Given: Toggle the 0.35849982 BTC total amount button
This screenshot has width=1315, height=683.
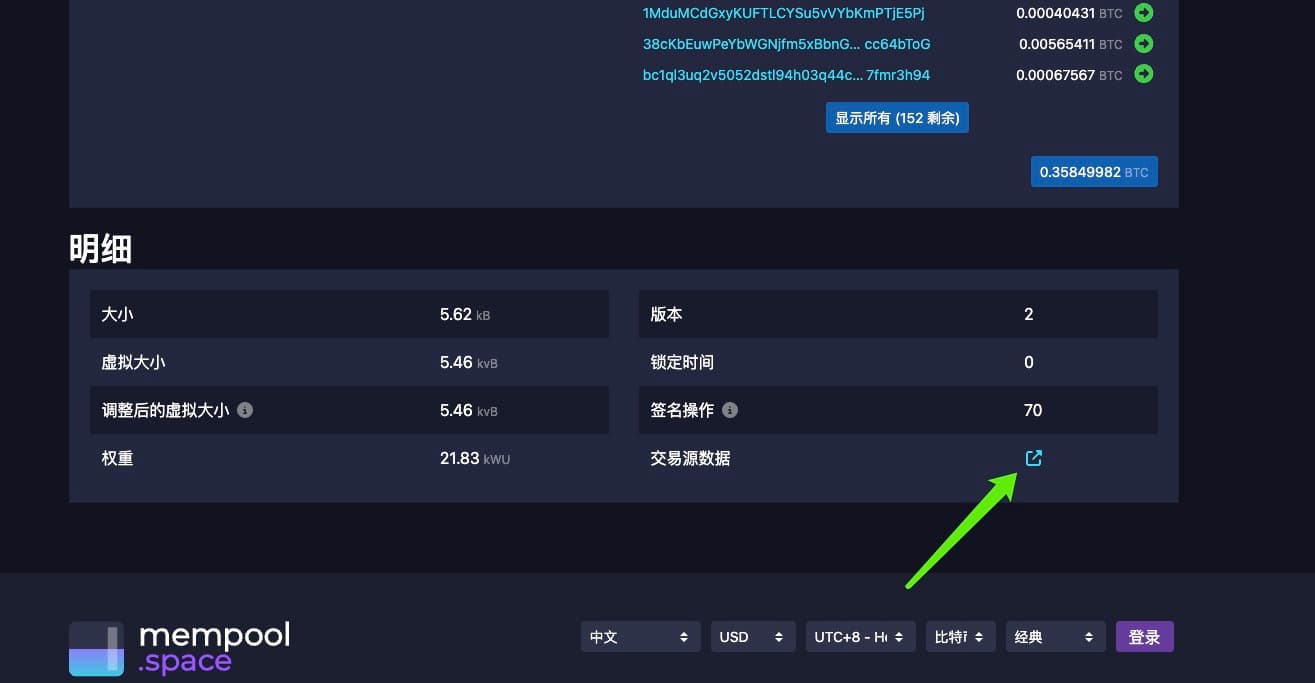Looking at the screenshot, I should (x=1094, y=172).
